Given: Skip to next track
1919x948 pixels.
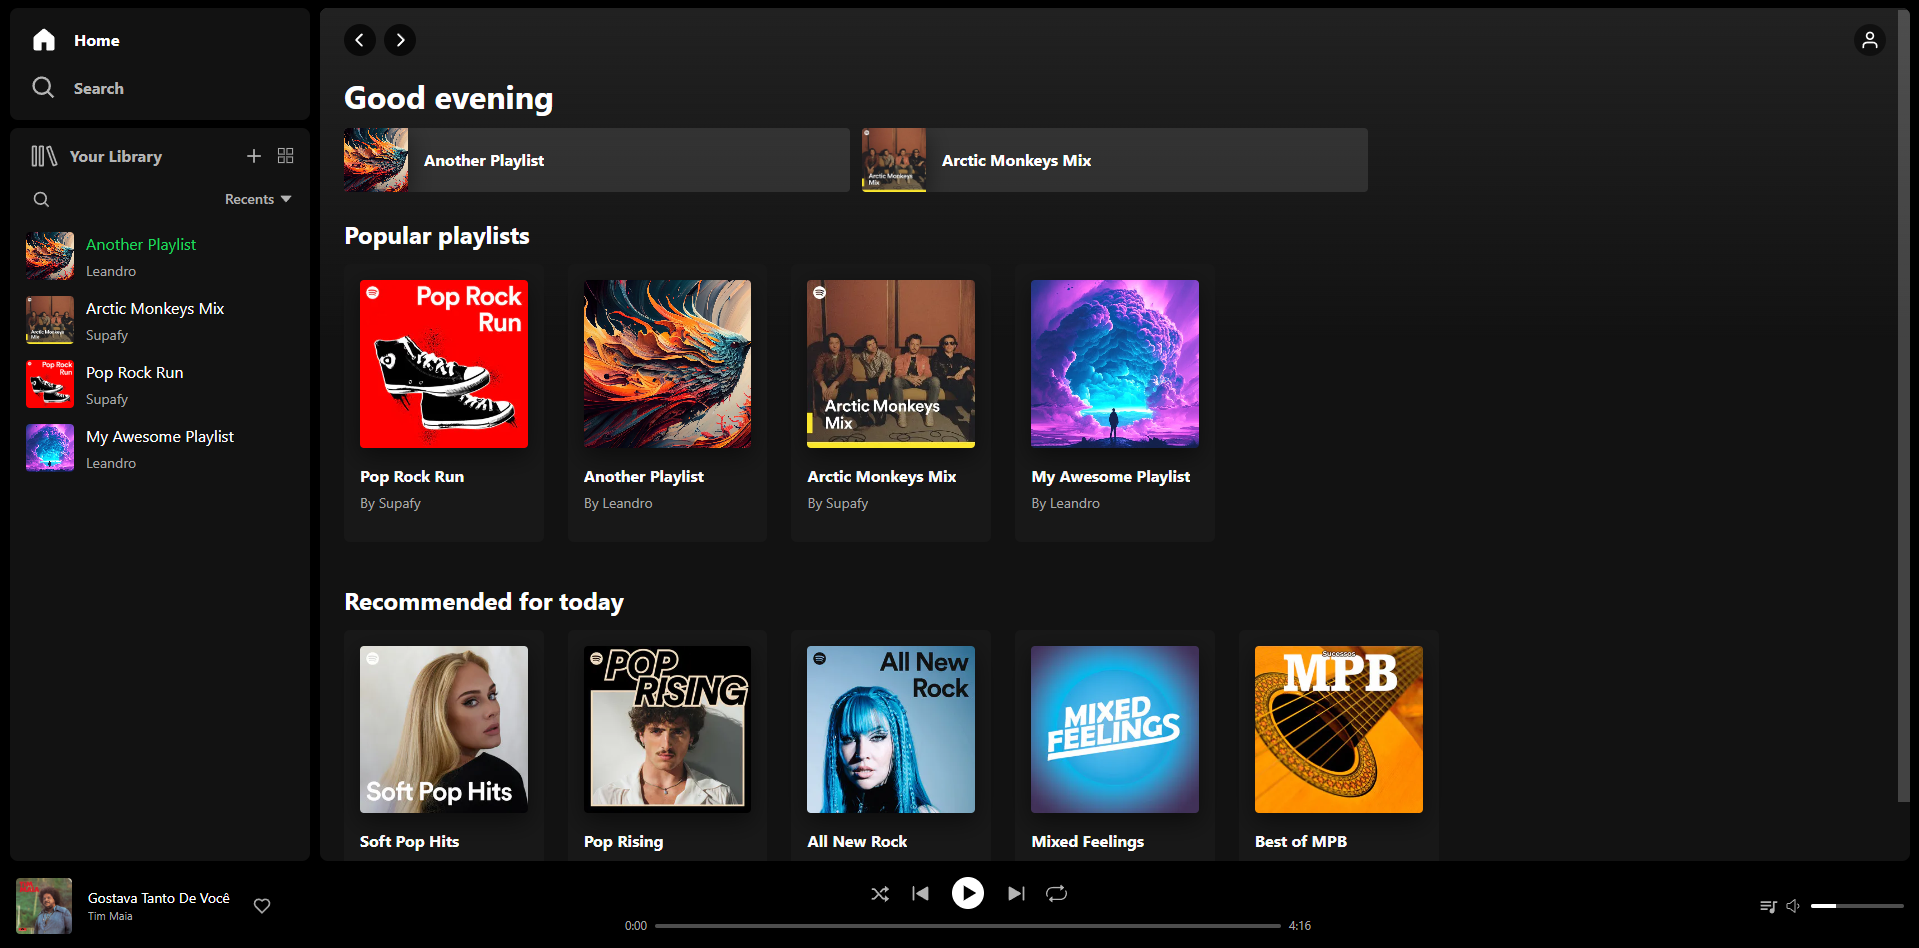Looking at the screenshot, I should tap(1016, 894).
